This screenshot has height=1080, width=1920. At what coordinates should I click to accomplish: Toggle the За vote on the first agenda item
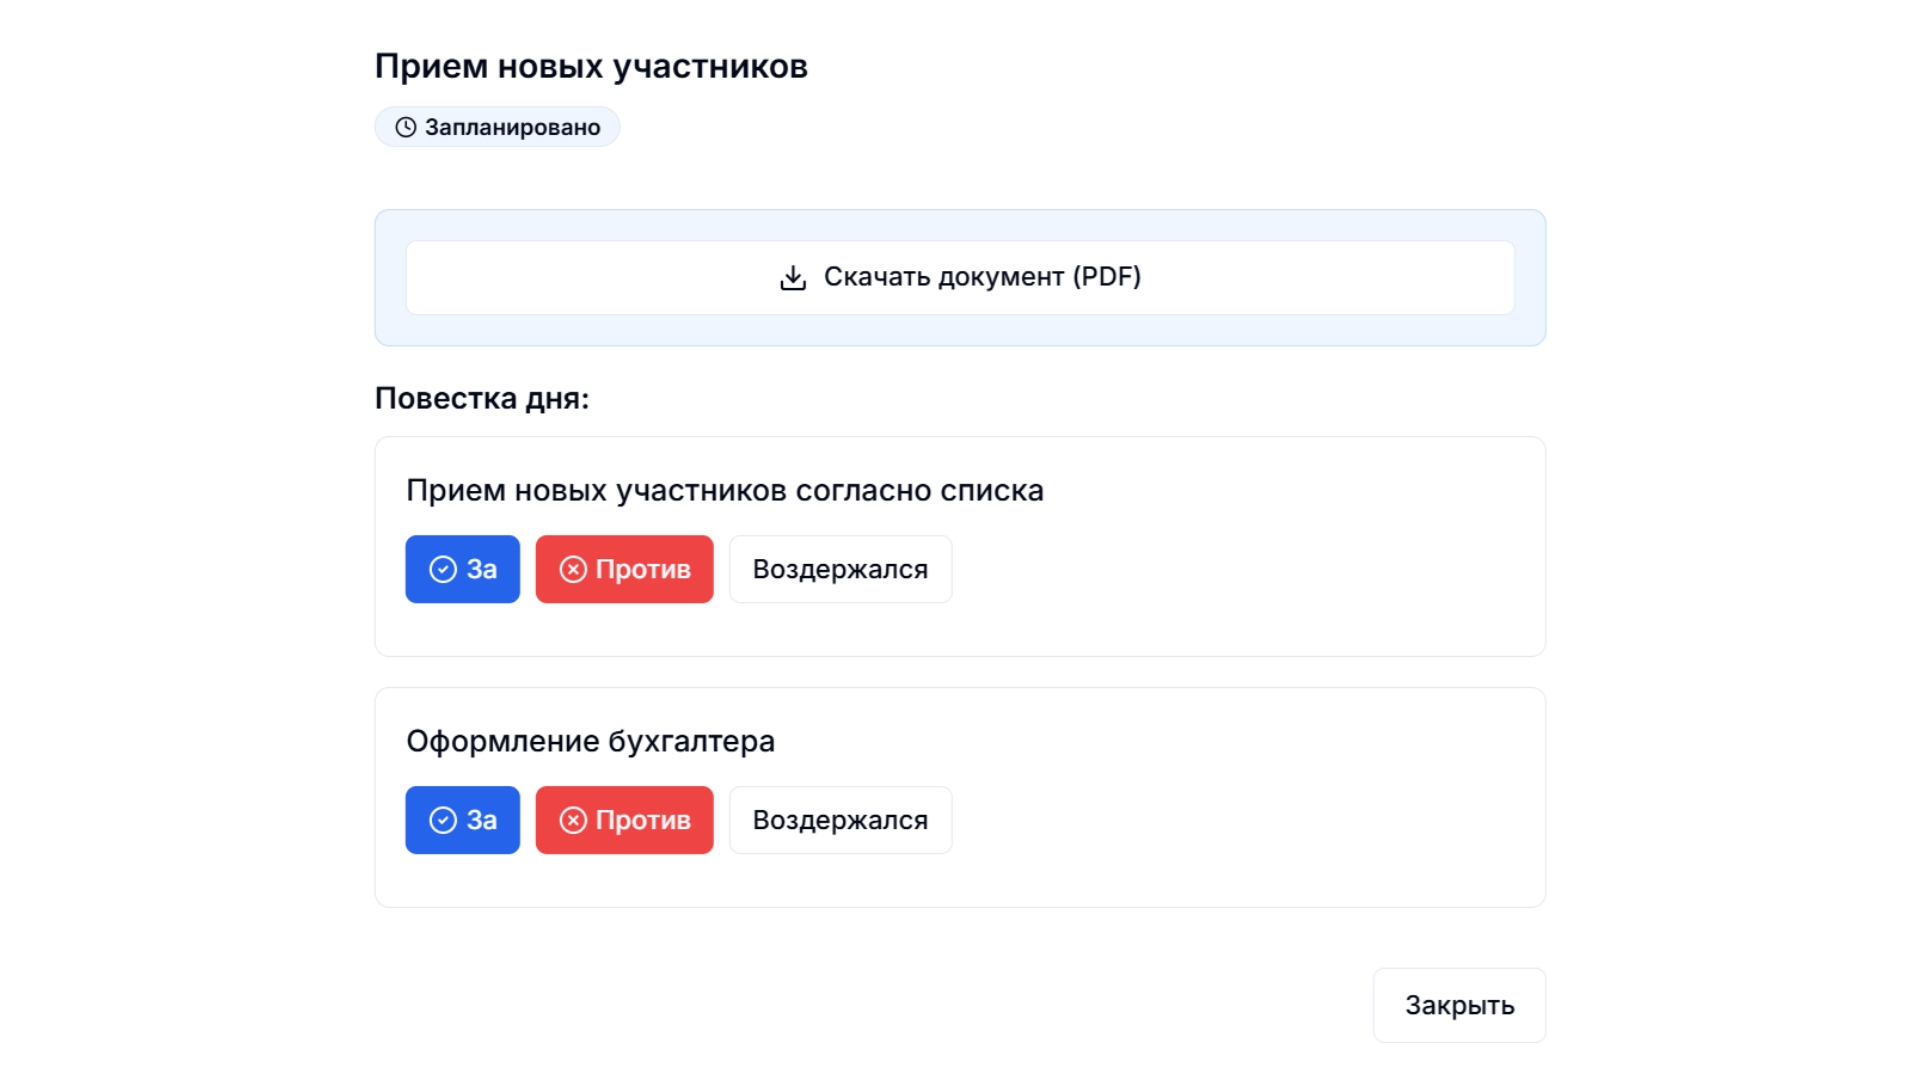pos(462,569)
